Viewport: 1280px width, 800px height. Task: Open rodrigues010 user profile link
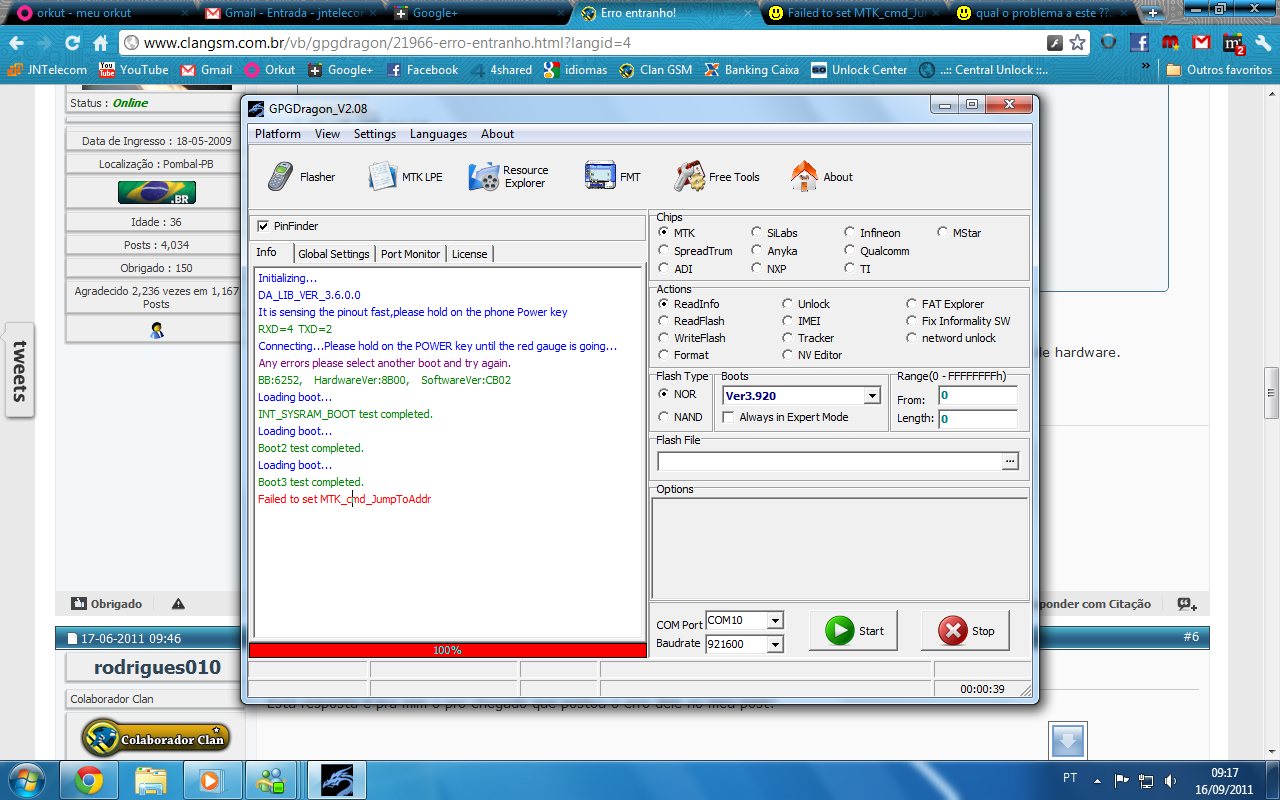(x=157, y=667)
